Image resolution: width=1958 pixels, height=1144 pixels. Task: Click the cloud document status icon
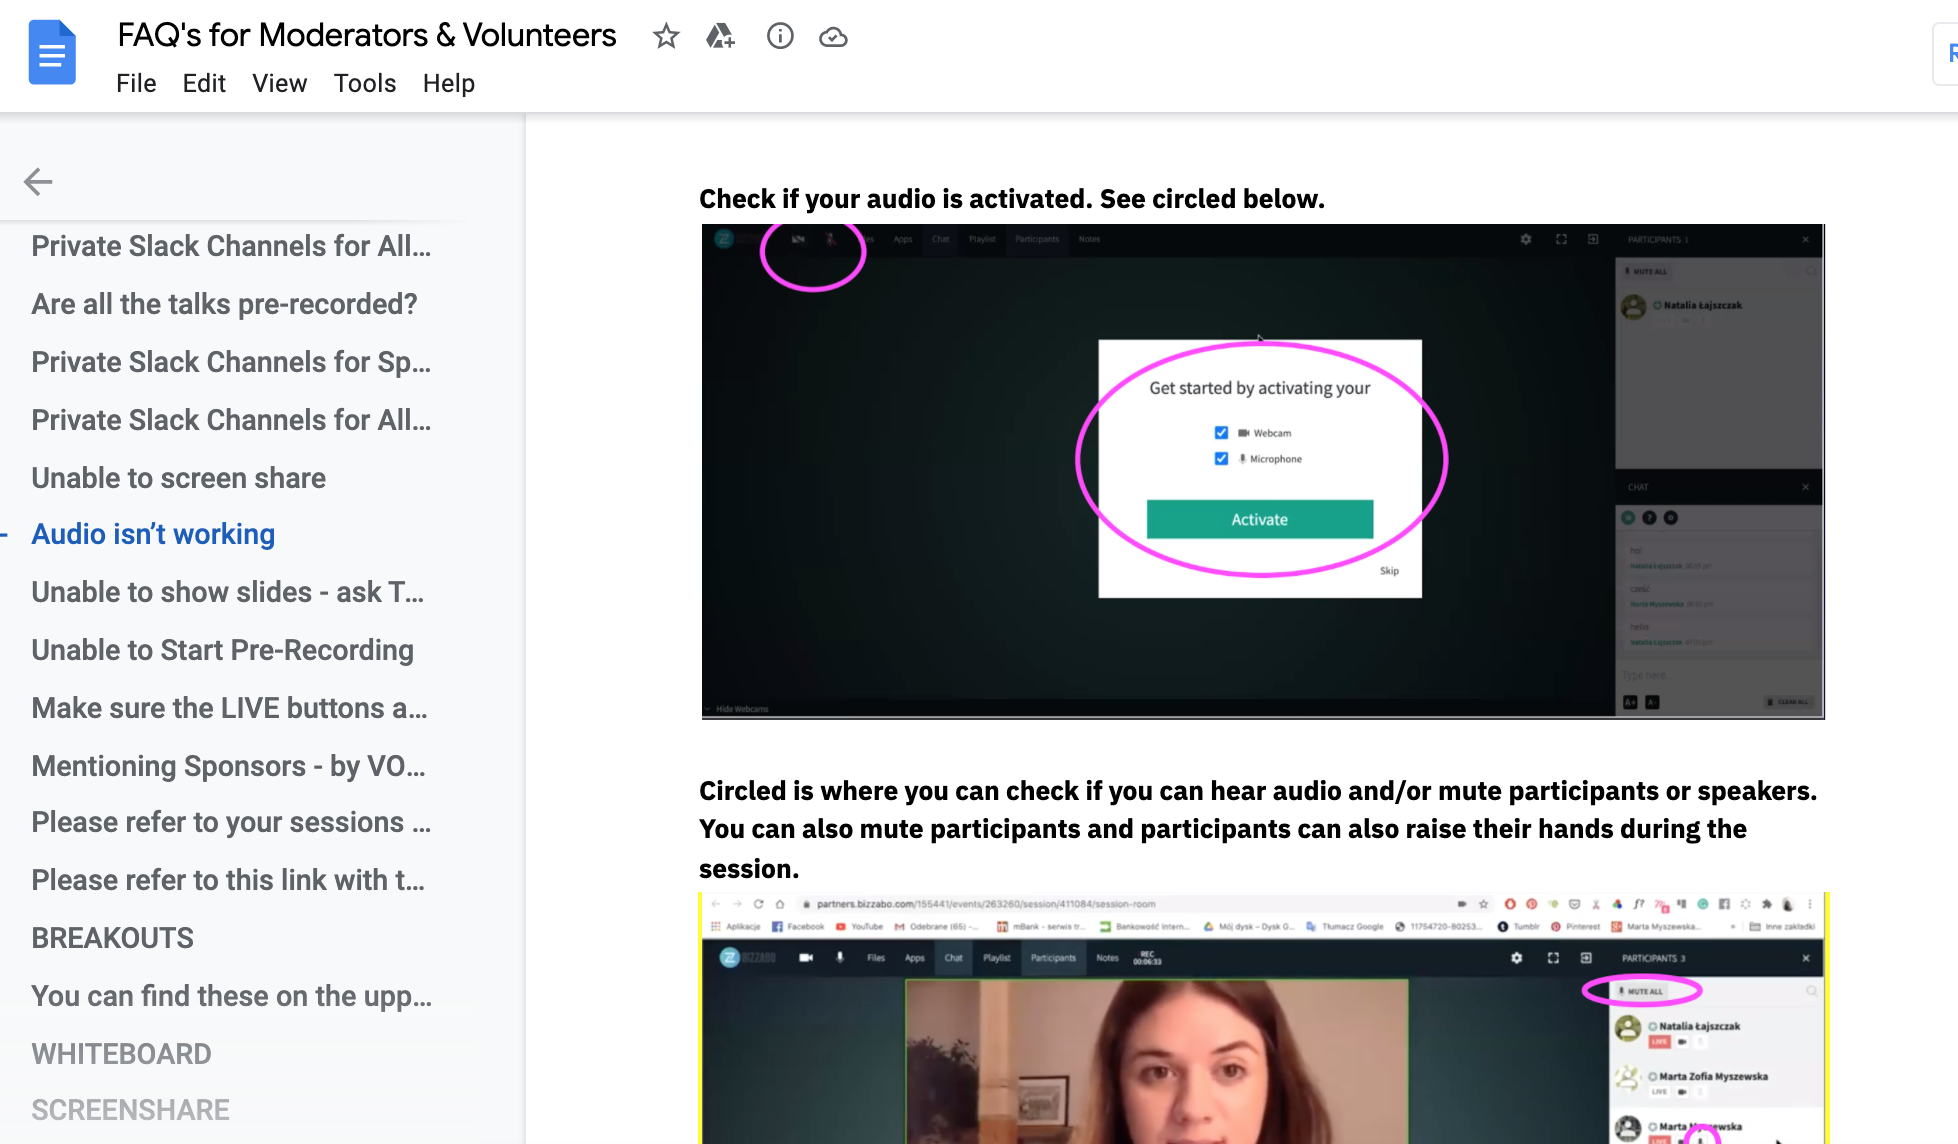tap(833, 37)
